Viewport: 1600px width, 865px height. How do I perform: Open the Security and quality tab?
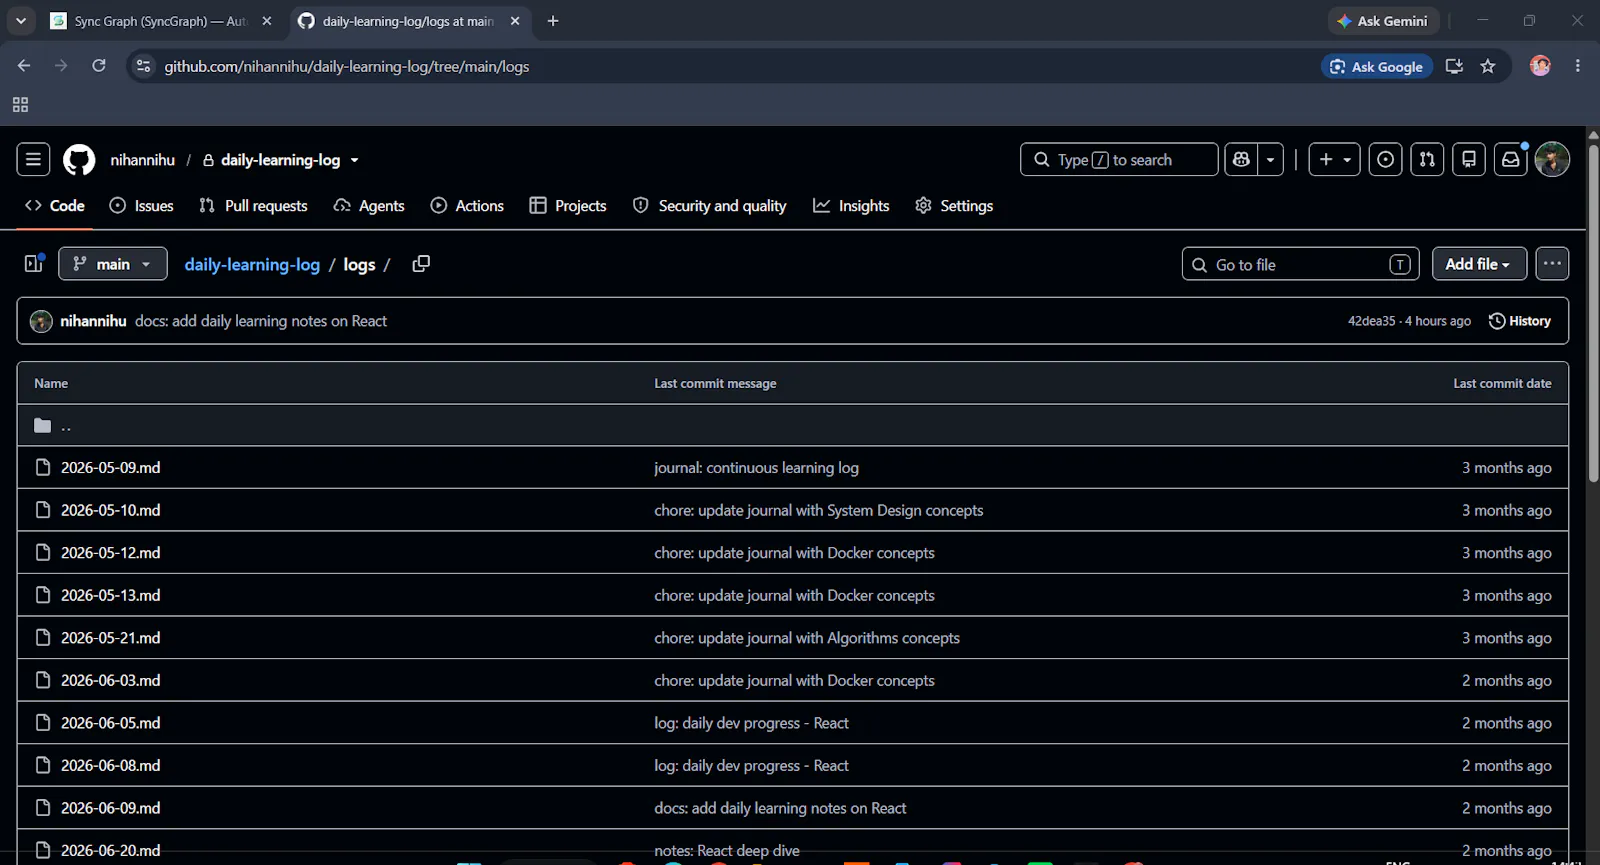pos(710,205)
